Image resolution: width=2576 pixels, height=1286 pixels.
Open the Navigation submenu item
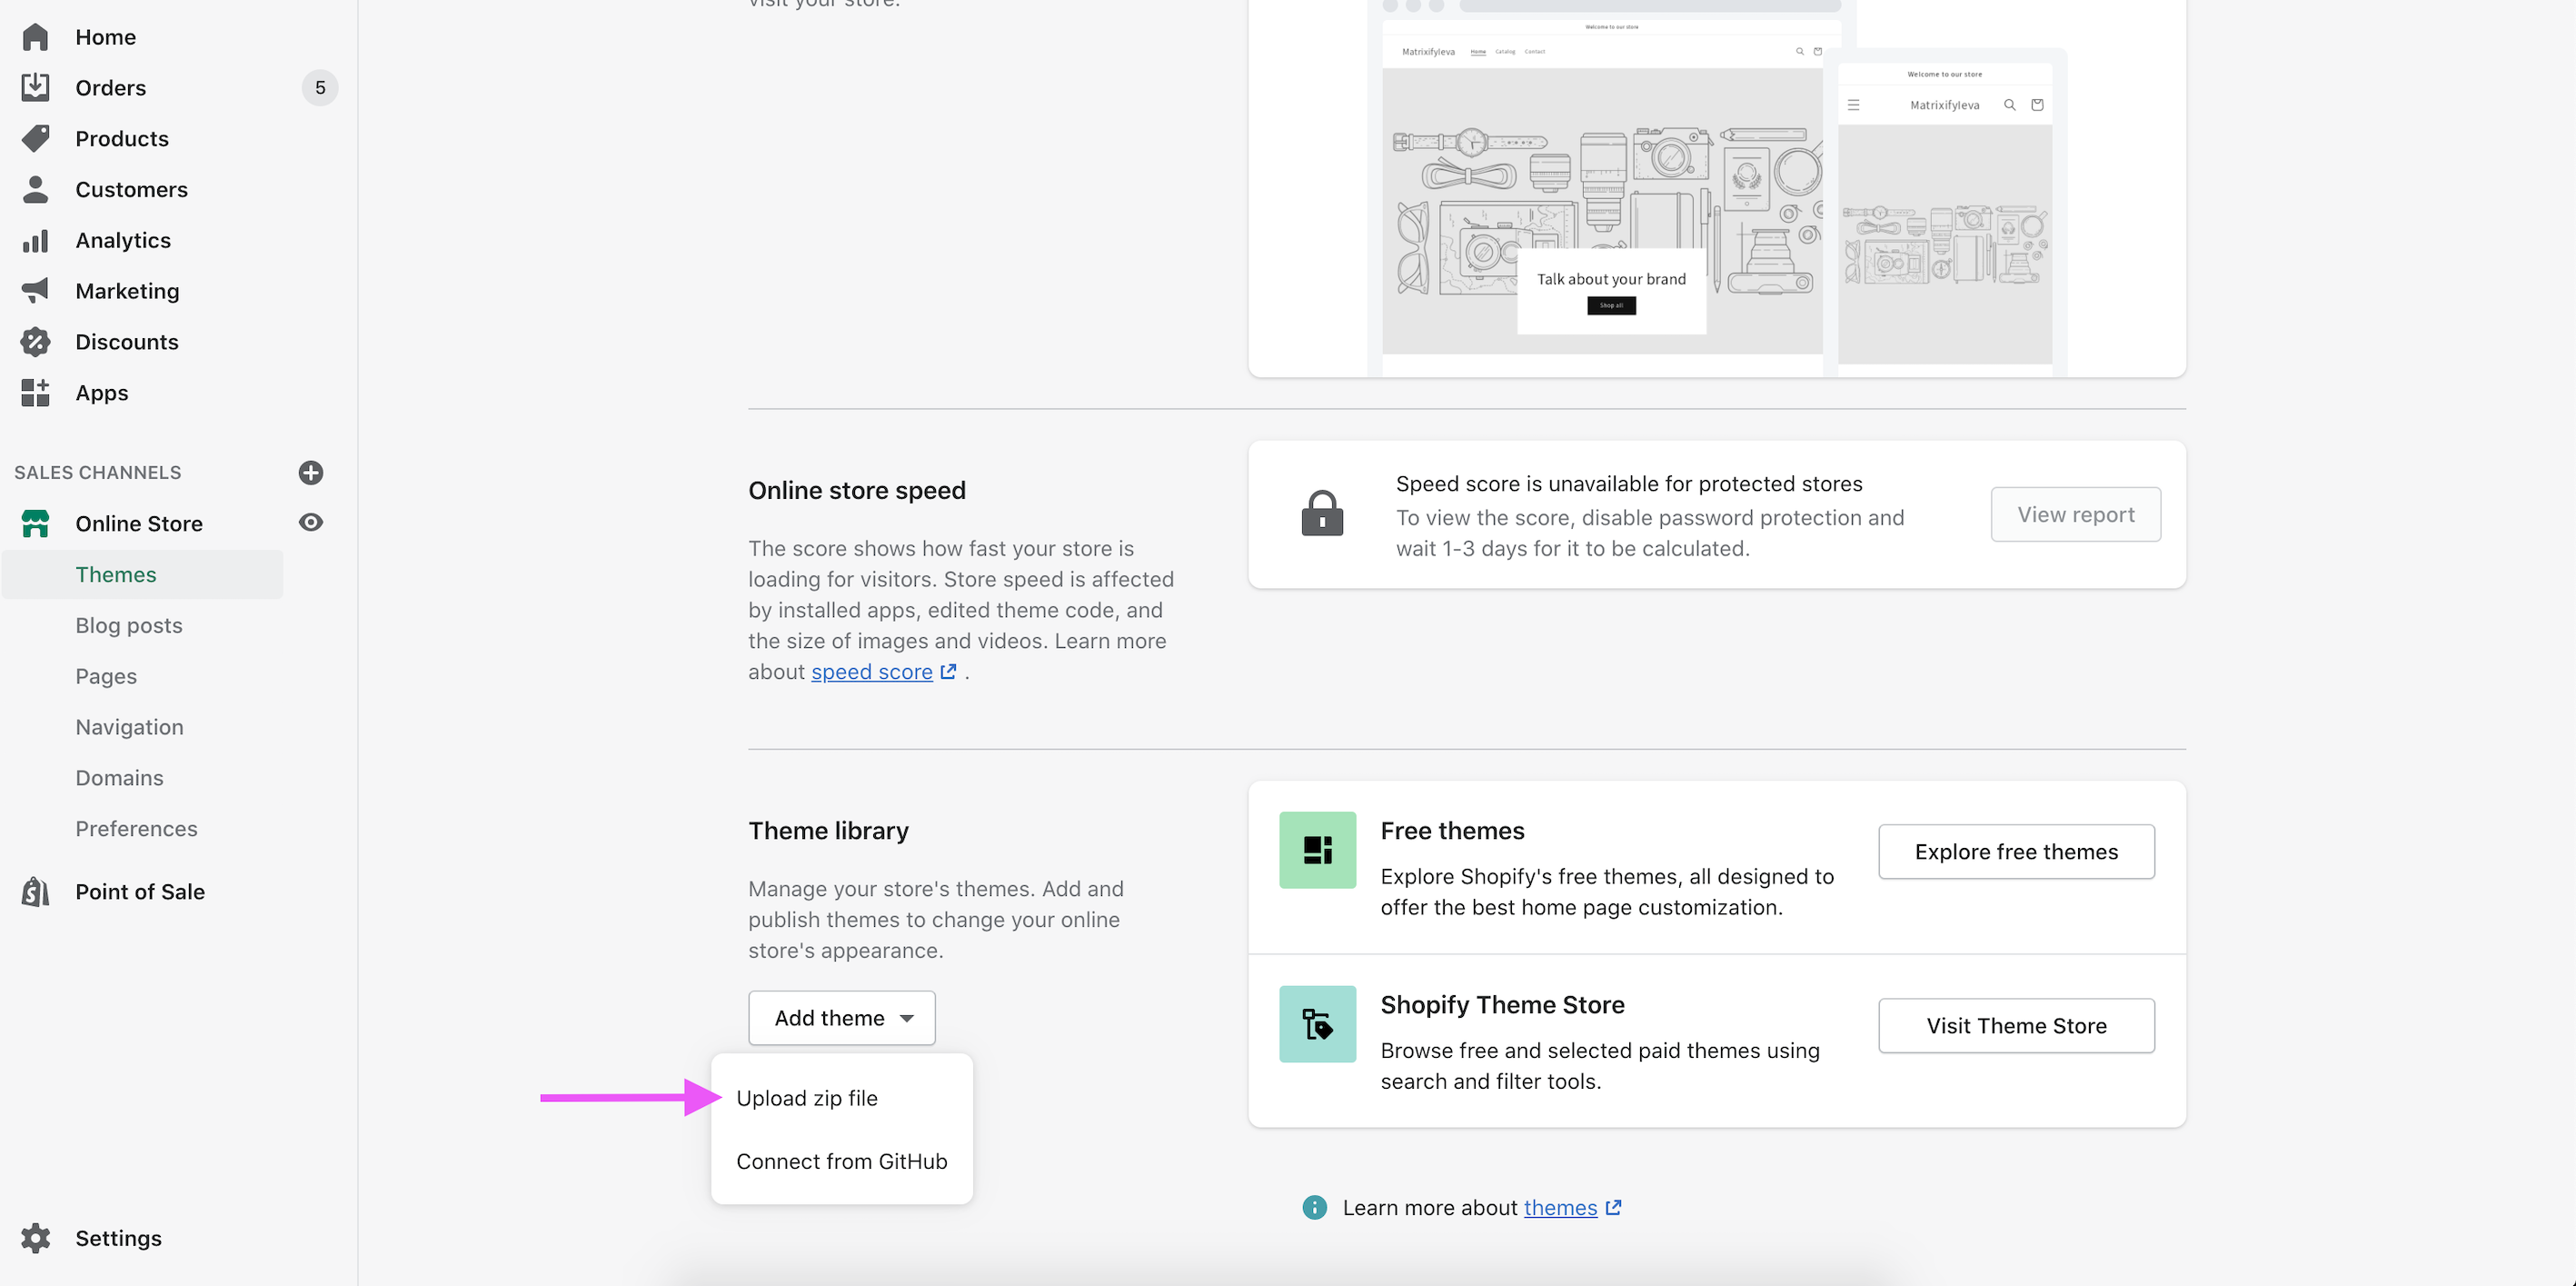(x=129, y=727)
